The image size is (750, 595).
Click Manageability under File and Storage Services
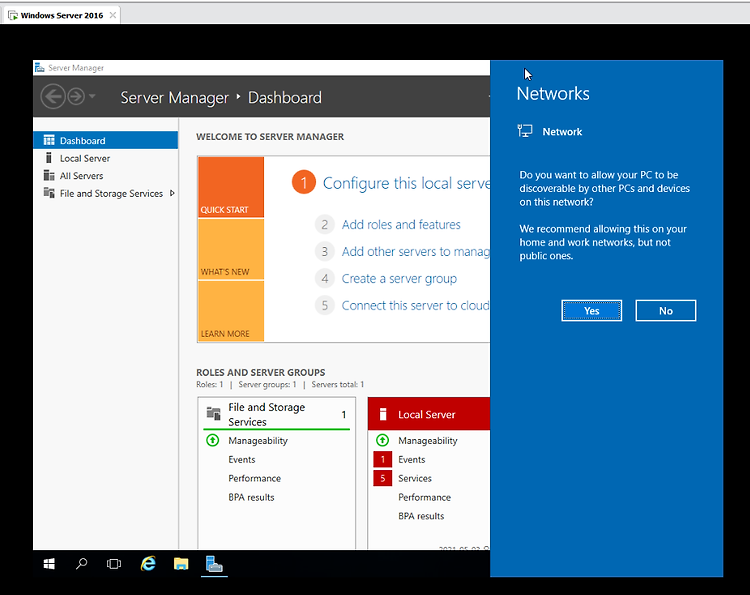258,441
